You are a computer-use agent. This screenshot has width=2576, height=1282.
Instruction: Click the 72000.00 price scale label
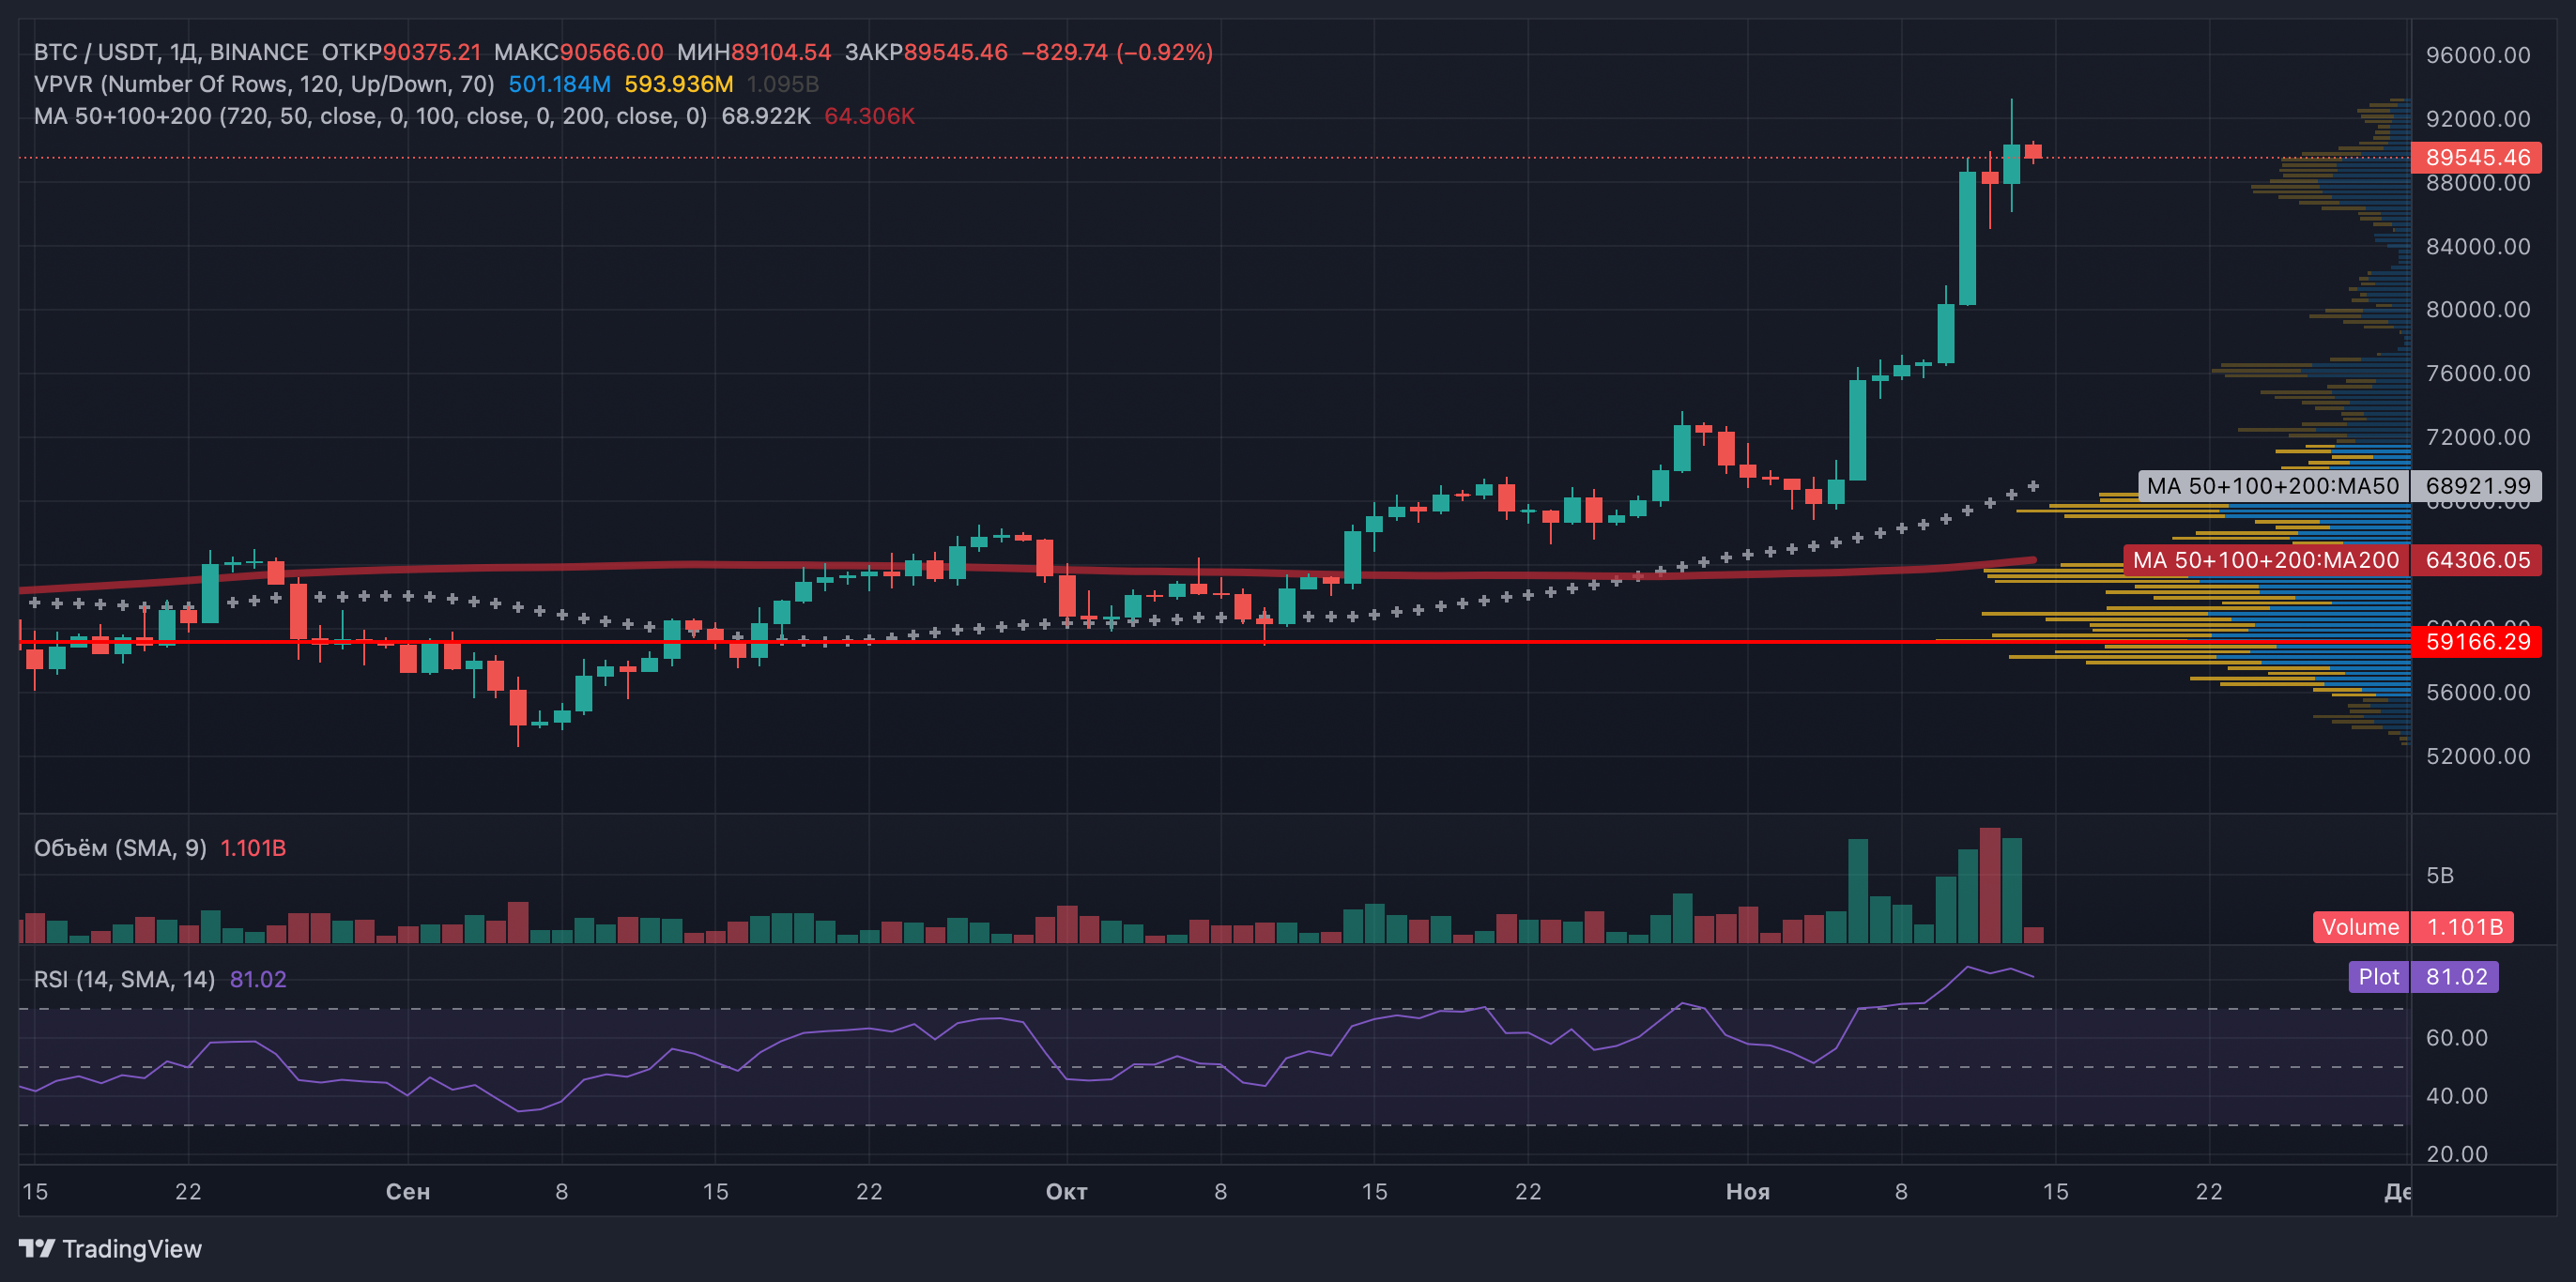(x=2477, y=437)
